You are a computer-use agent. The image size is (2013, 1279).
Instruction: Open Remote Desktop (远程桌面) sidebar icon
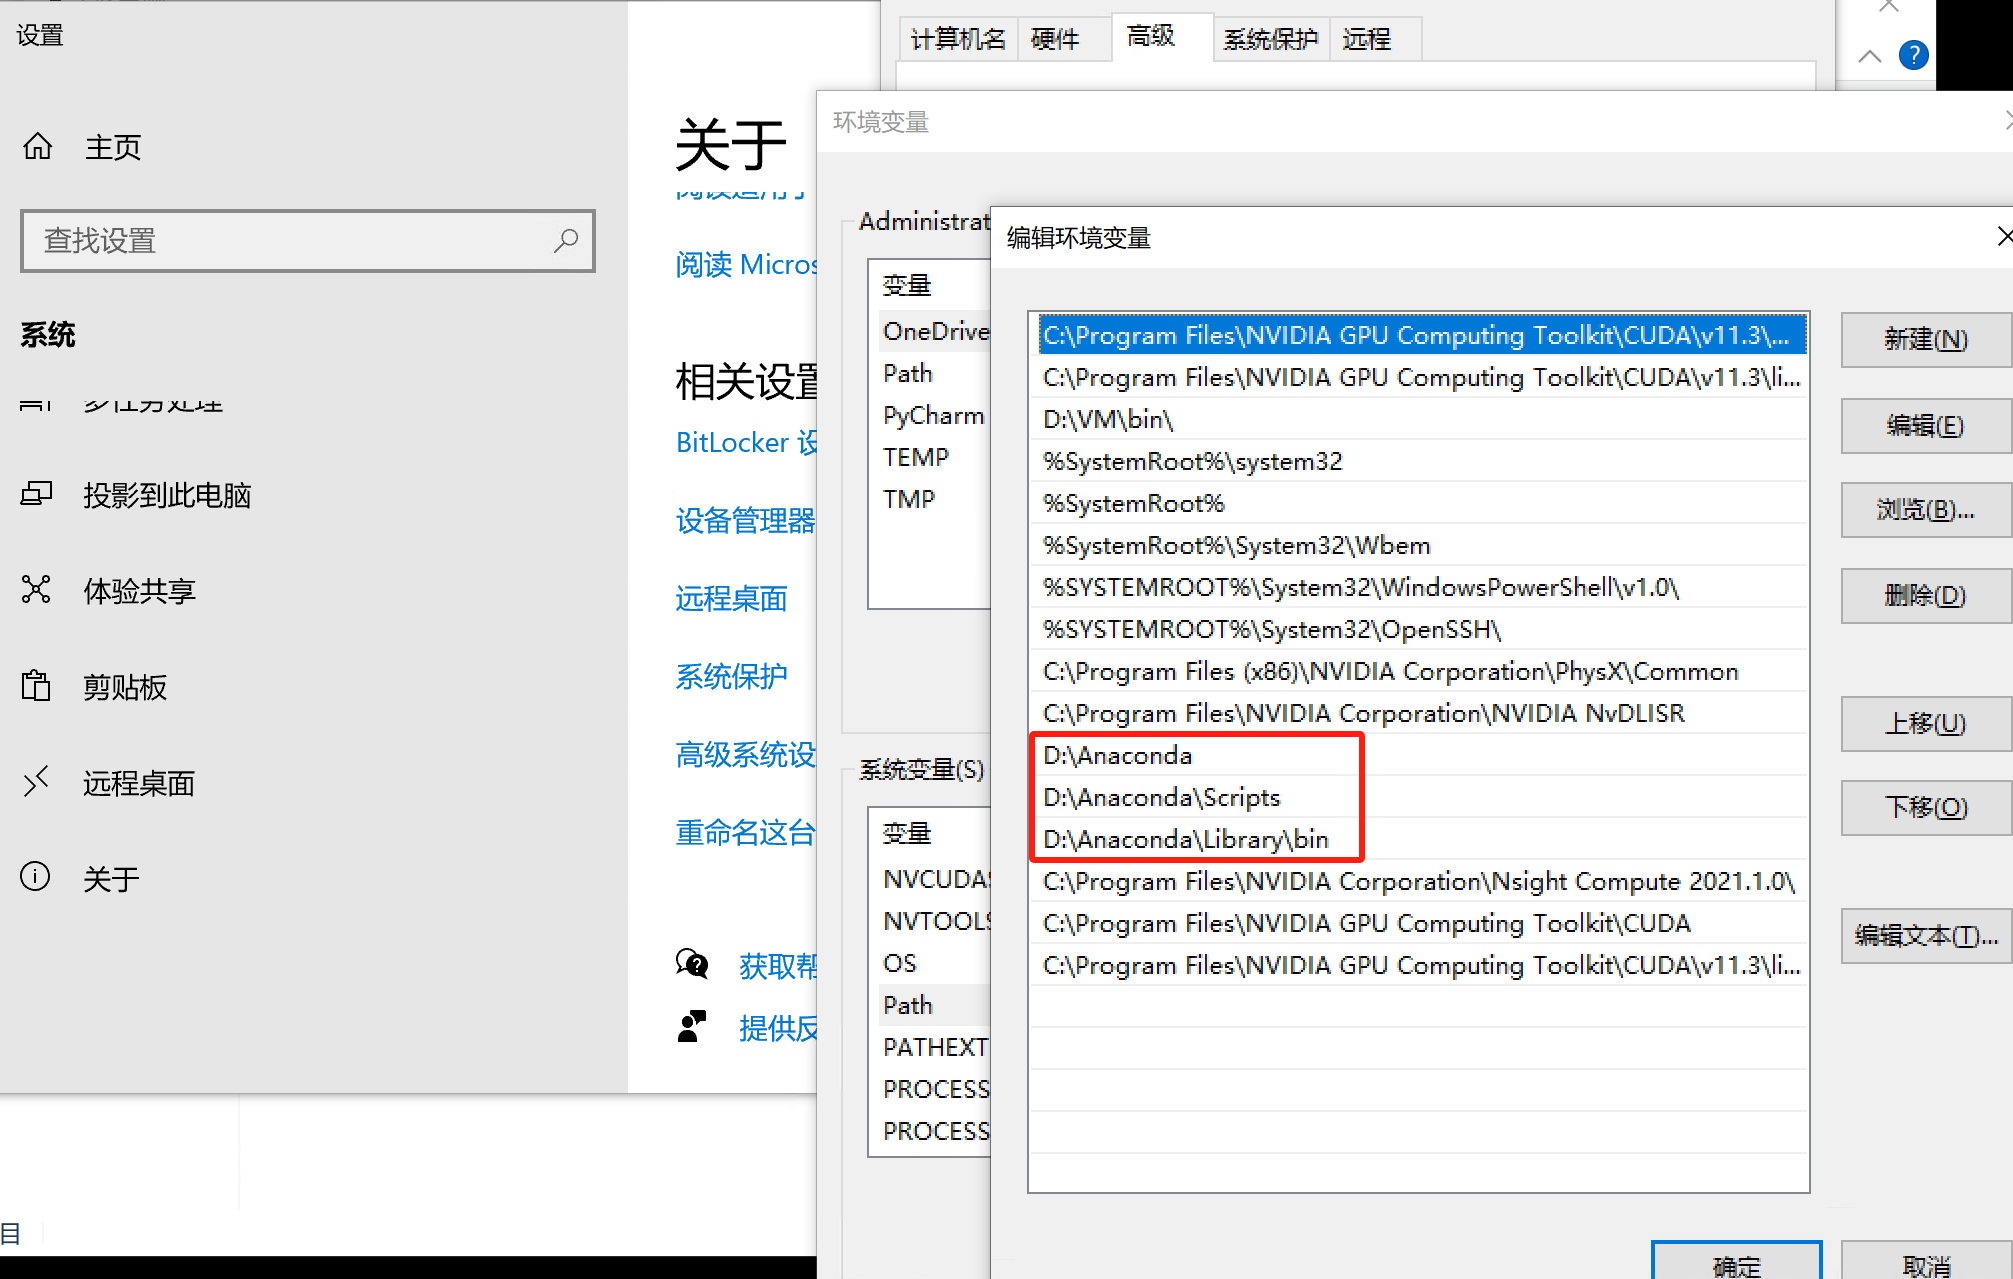tap(36, 782)
